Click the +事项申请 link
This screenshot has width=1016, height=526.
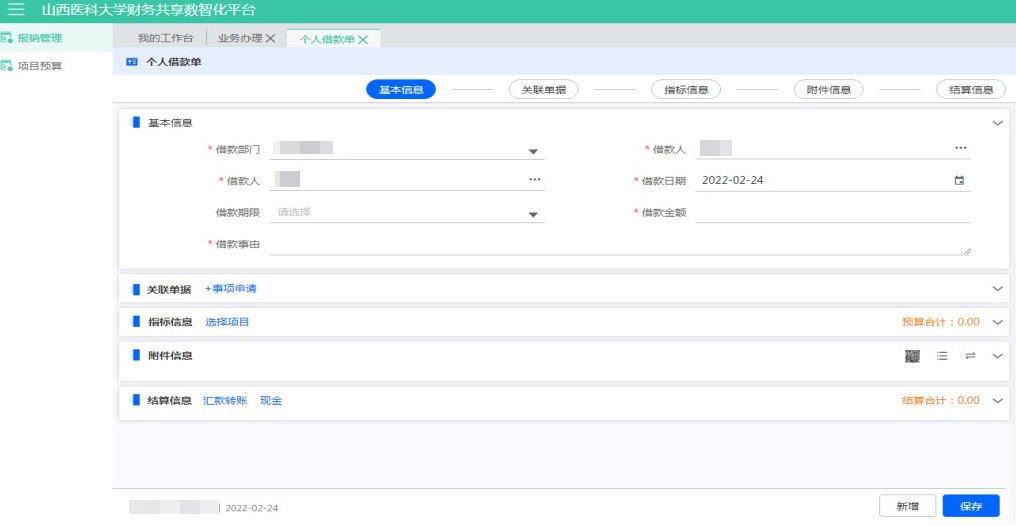click(231, 289)
